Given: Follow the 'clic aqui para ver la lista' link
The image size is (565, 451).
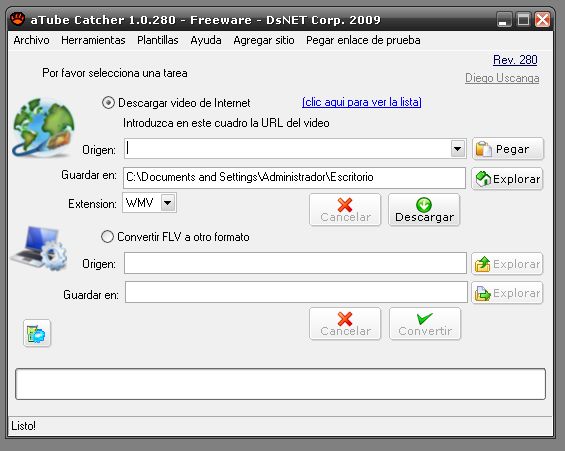Looking at the screenshot, I should tap(362, 102).
